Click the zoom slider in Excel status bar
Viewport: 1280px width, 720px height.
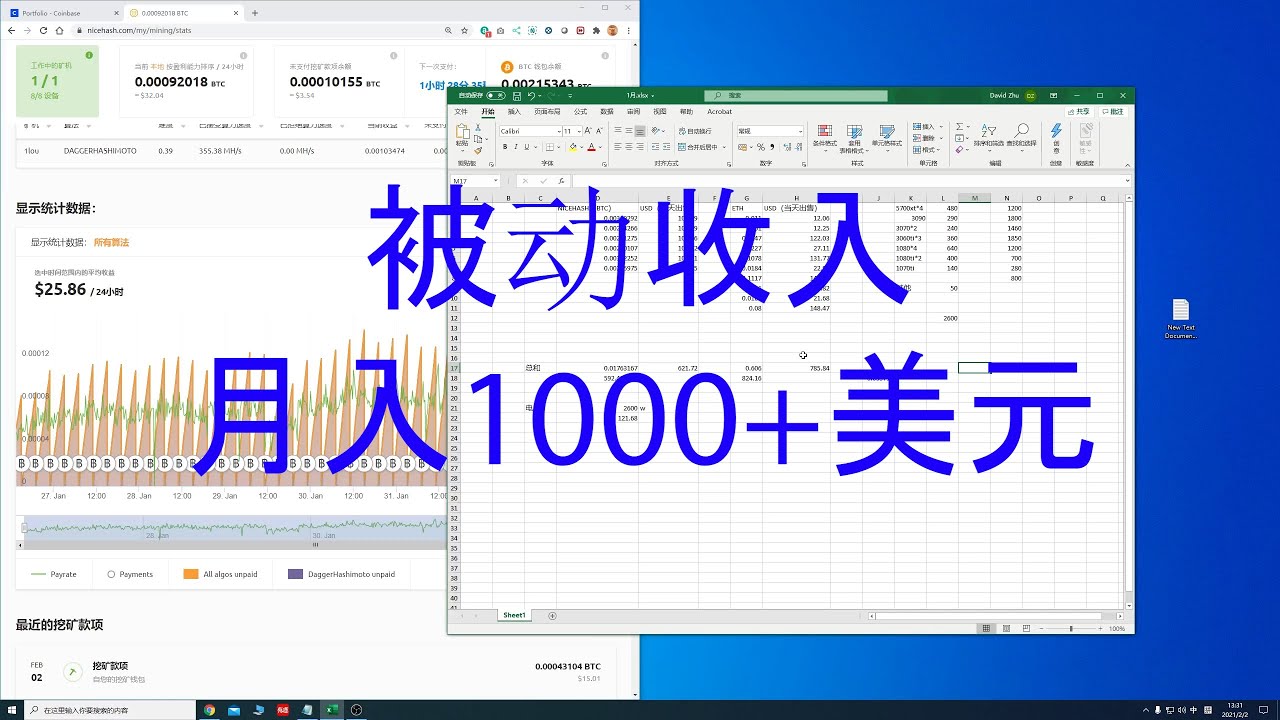[1070, 629]
